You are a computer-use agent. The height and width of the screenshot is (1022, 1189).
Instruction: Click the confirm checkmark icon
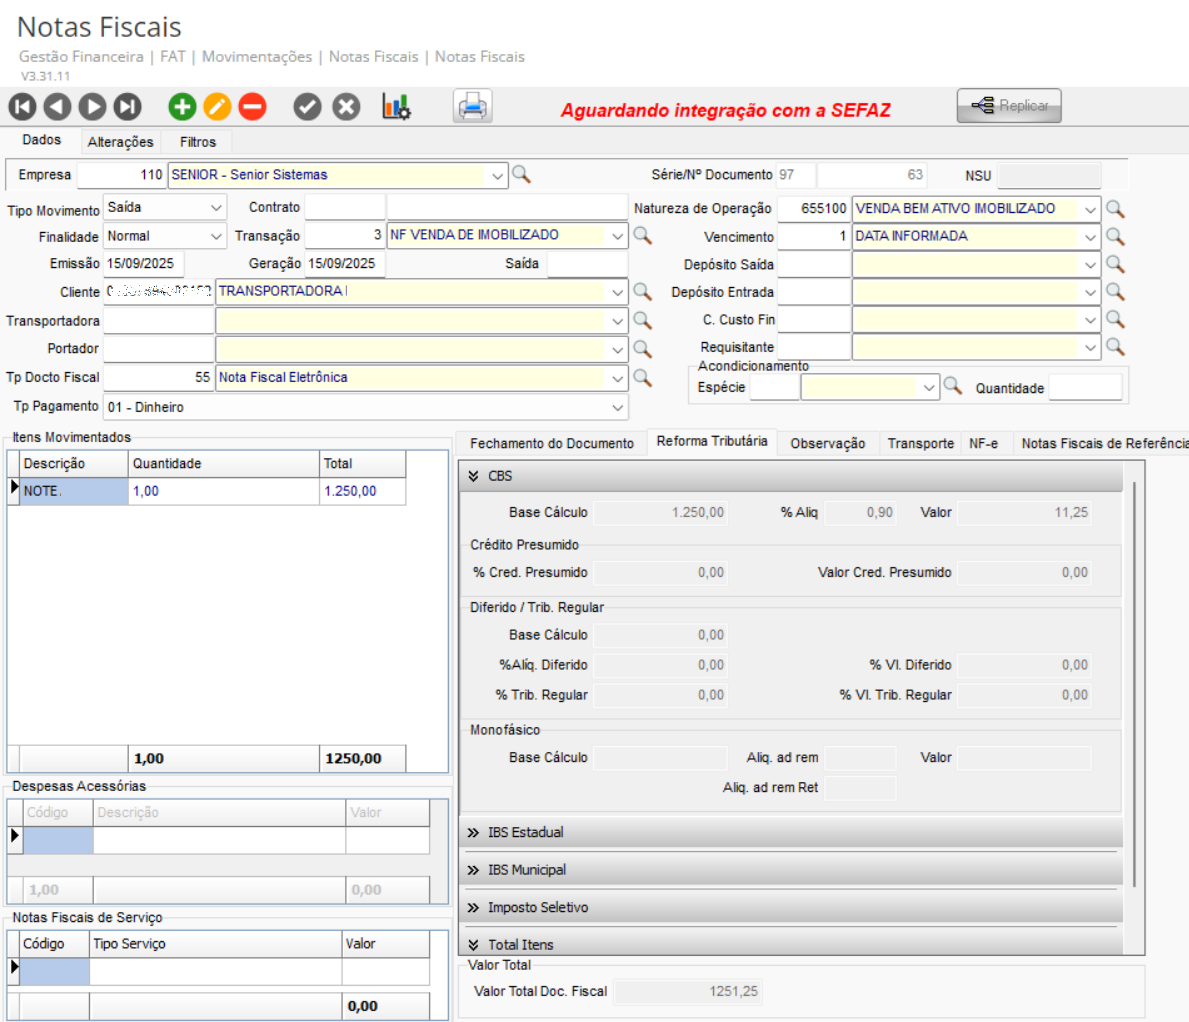click(x=308, y=106)
